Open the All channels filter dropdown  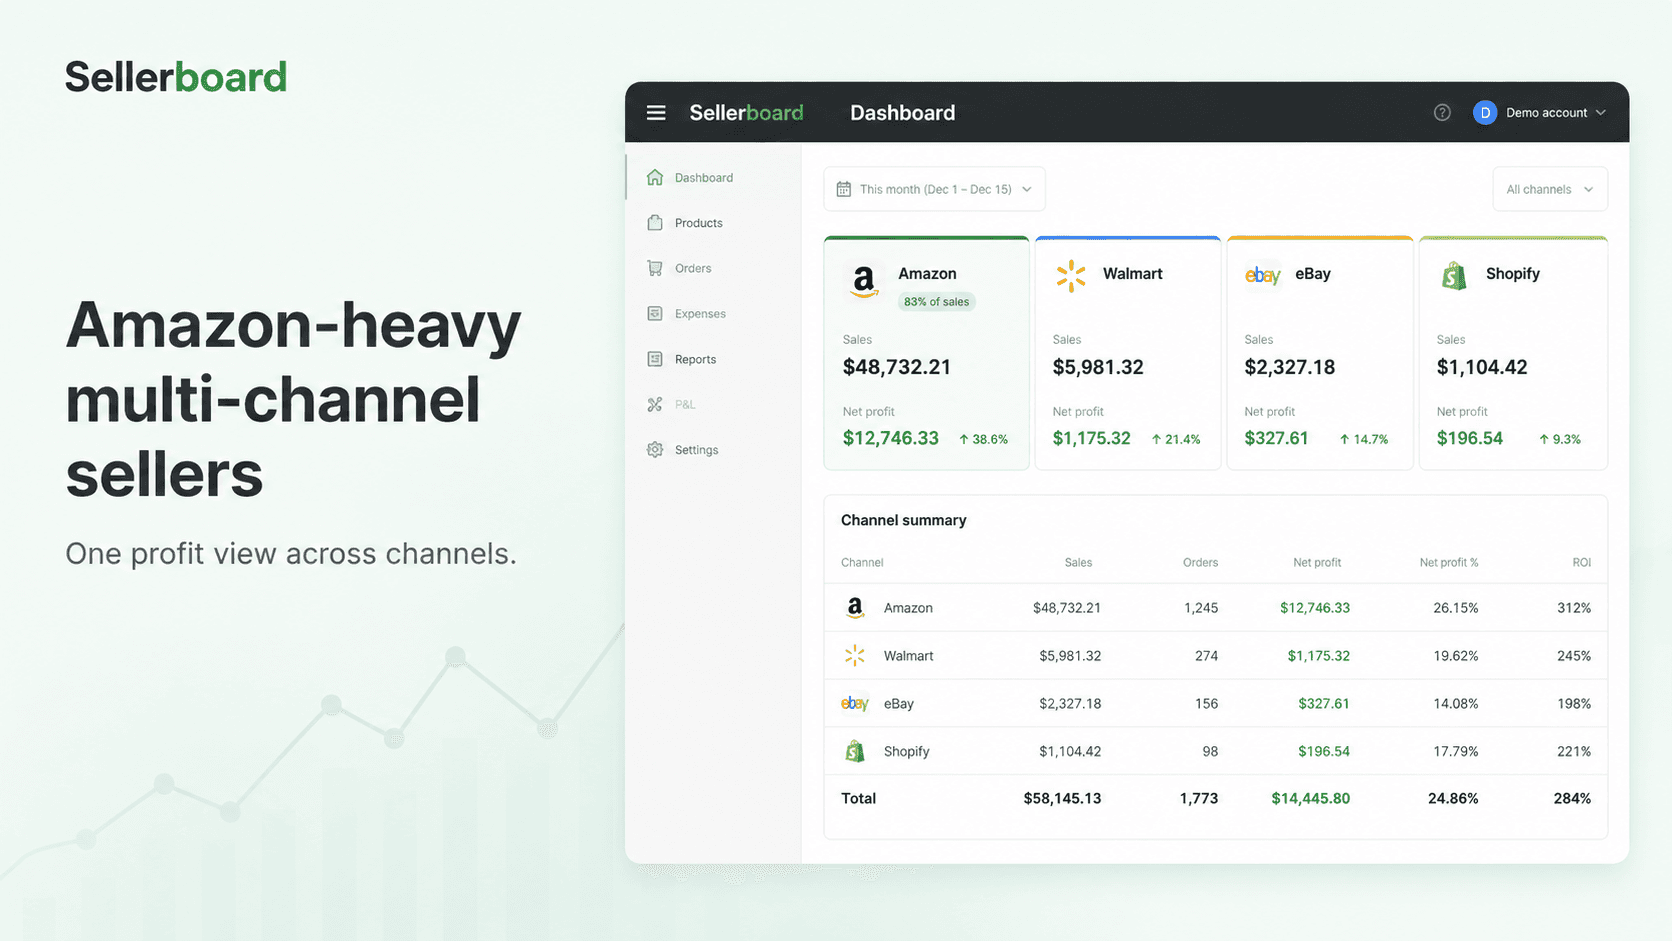pyautogui.click(x=1550, y=189)
